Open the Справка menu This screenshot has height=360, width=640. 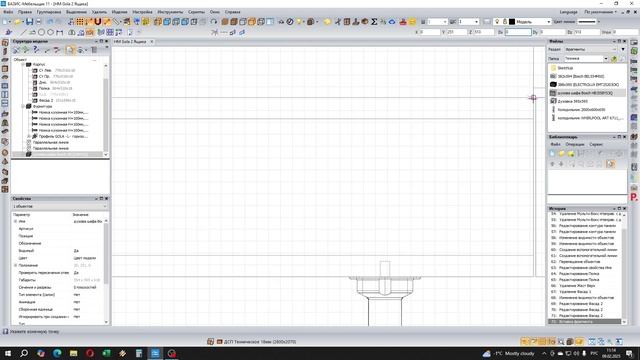pyautogui.click(x=233, y=12)
